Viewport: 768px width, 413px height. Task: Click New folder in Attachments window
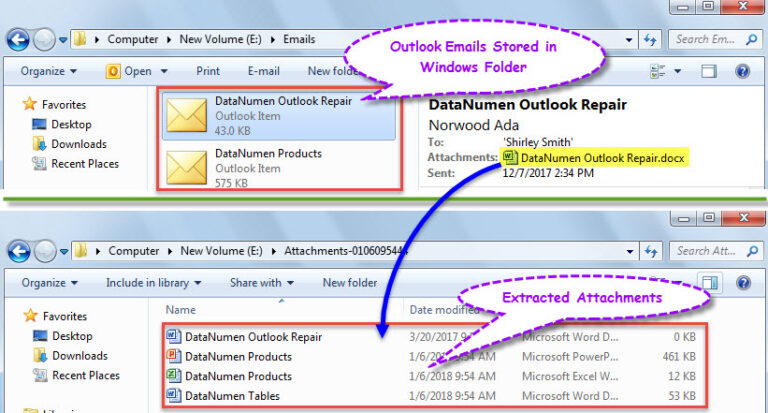(x=350, y=283)
